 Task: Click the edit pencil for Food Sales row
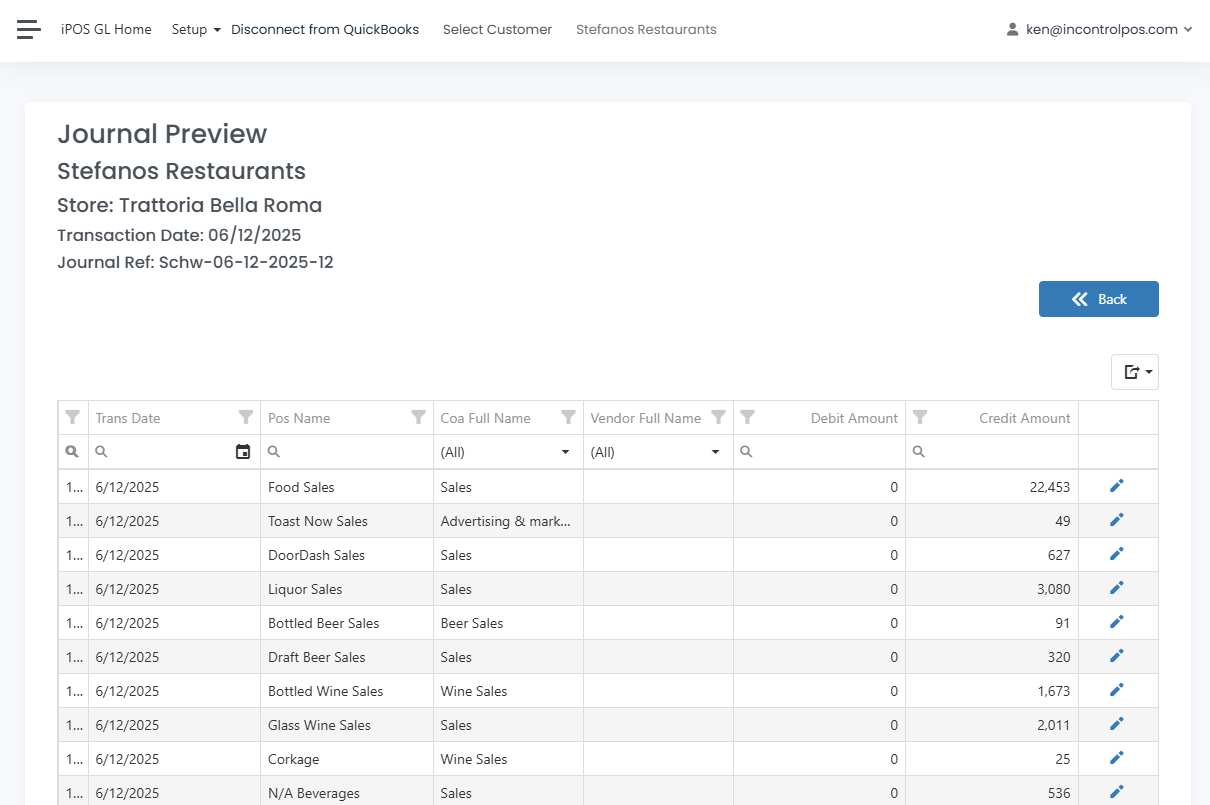[x=1117, y=487]
